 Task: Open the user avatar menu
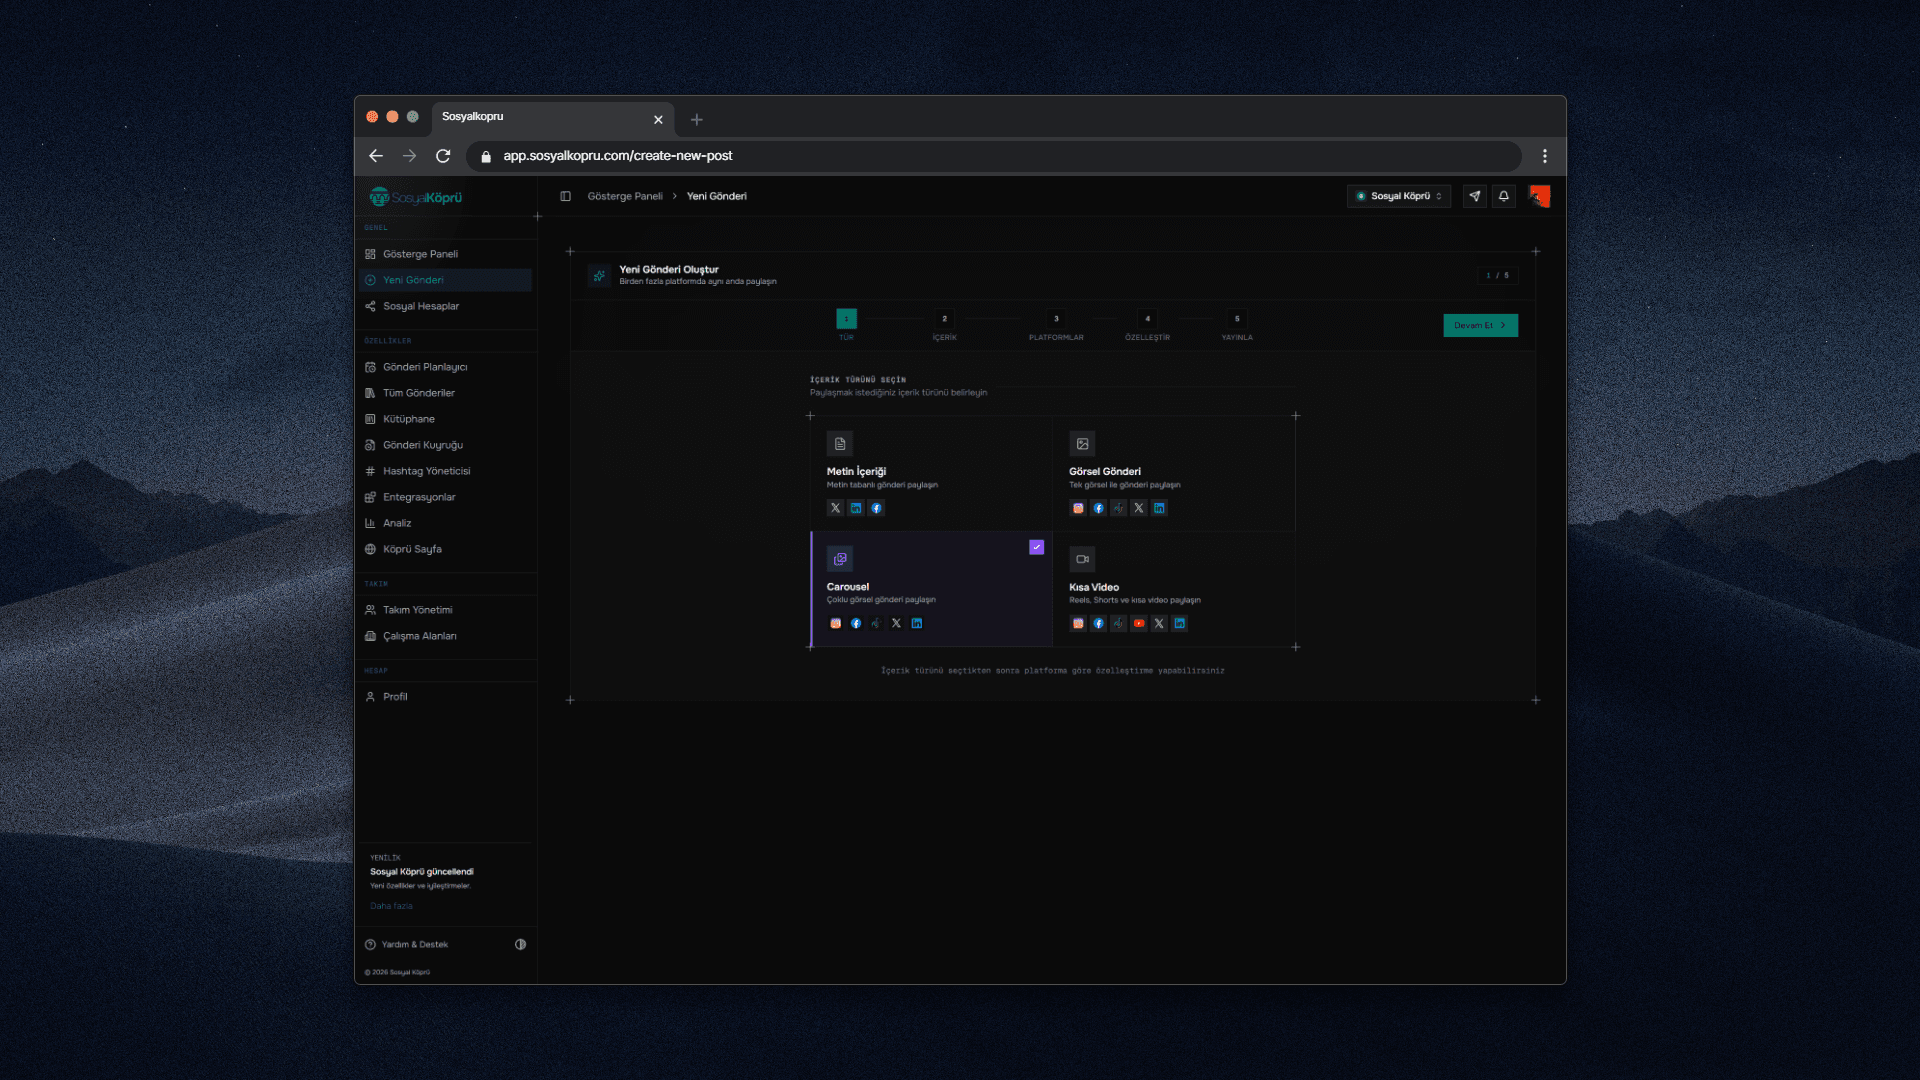click(x=1539, y=196)
